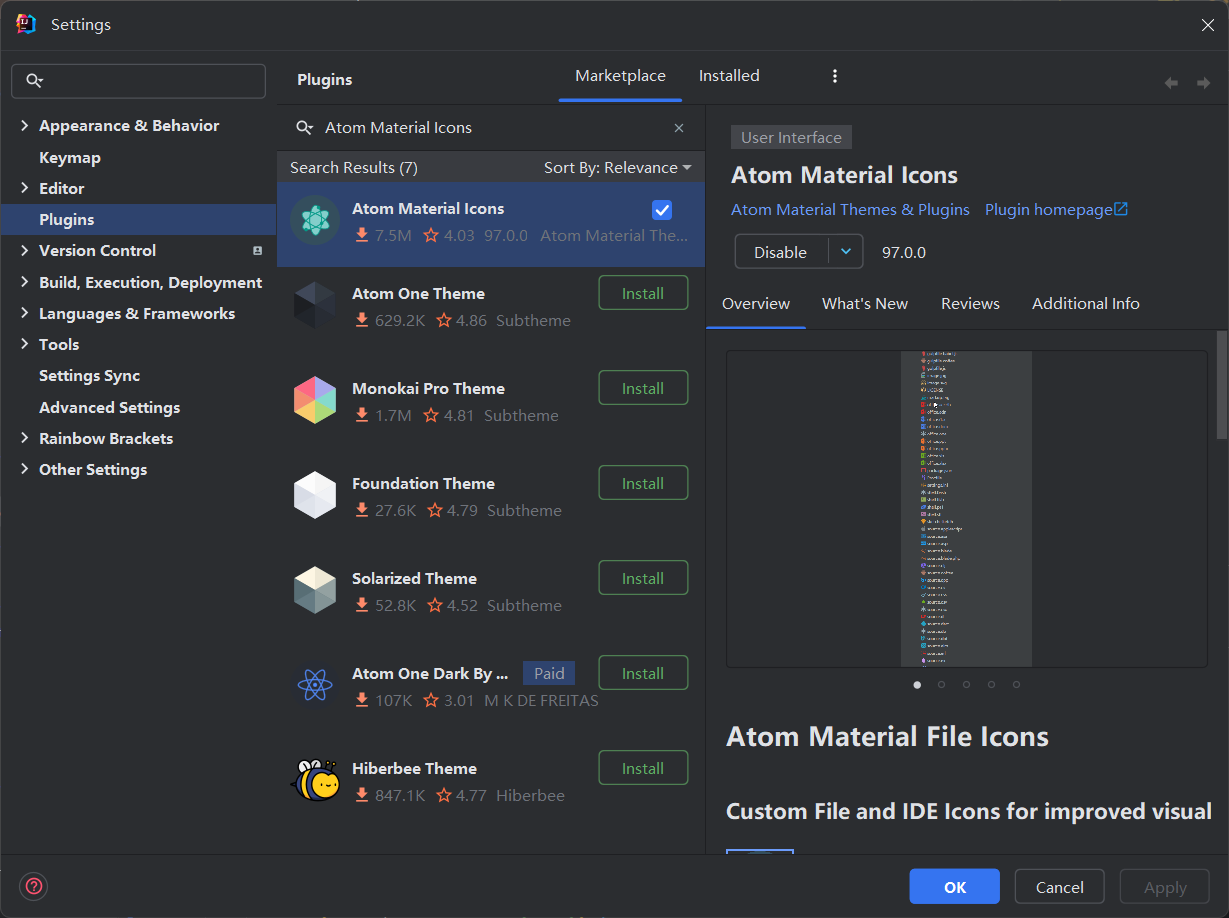Select Keymap in the settings tree
Image resolution: width=1229 pixels, height=918 pixels.
[x=70, y=158]
